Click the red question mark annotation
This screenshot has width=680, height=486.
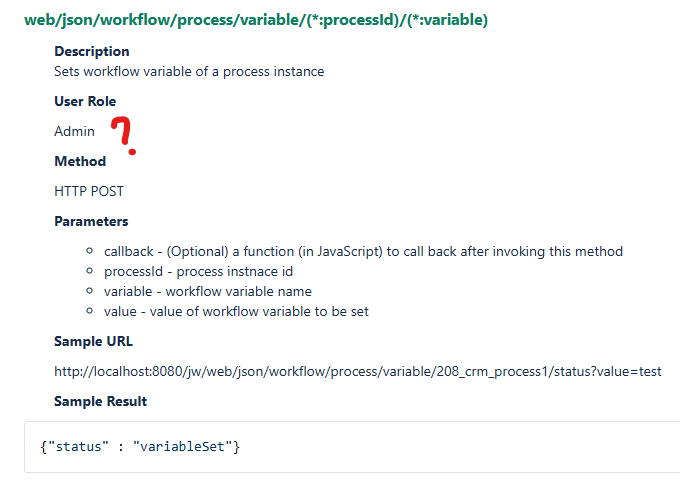coord(124,135)
